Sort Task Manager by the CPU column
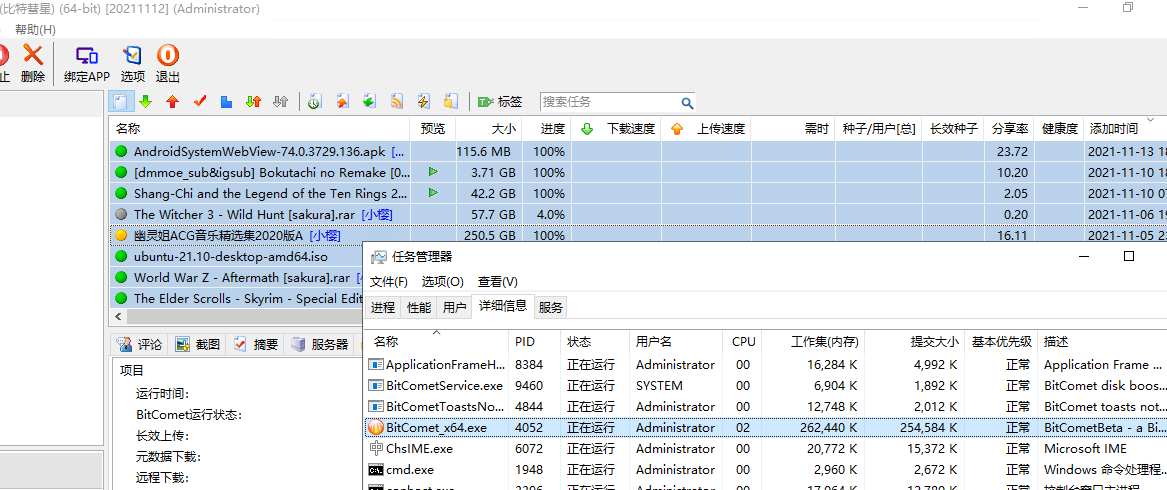This screenshot has height=490, width=1167. click(744, 342)
